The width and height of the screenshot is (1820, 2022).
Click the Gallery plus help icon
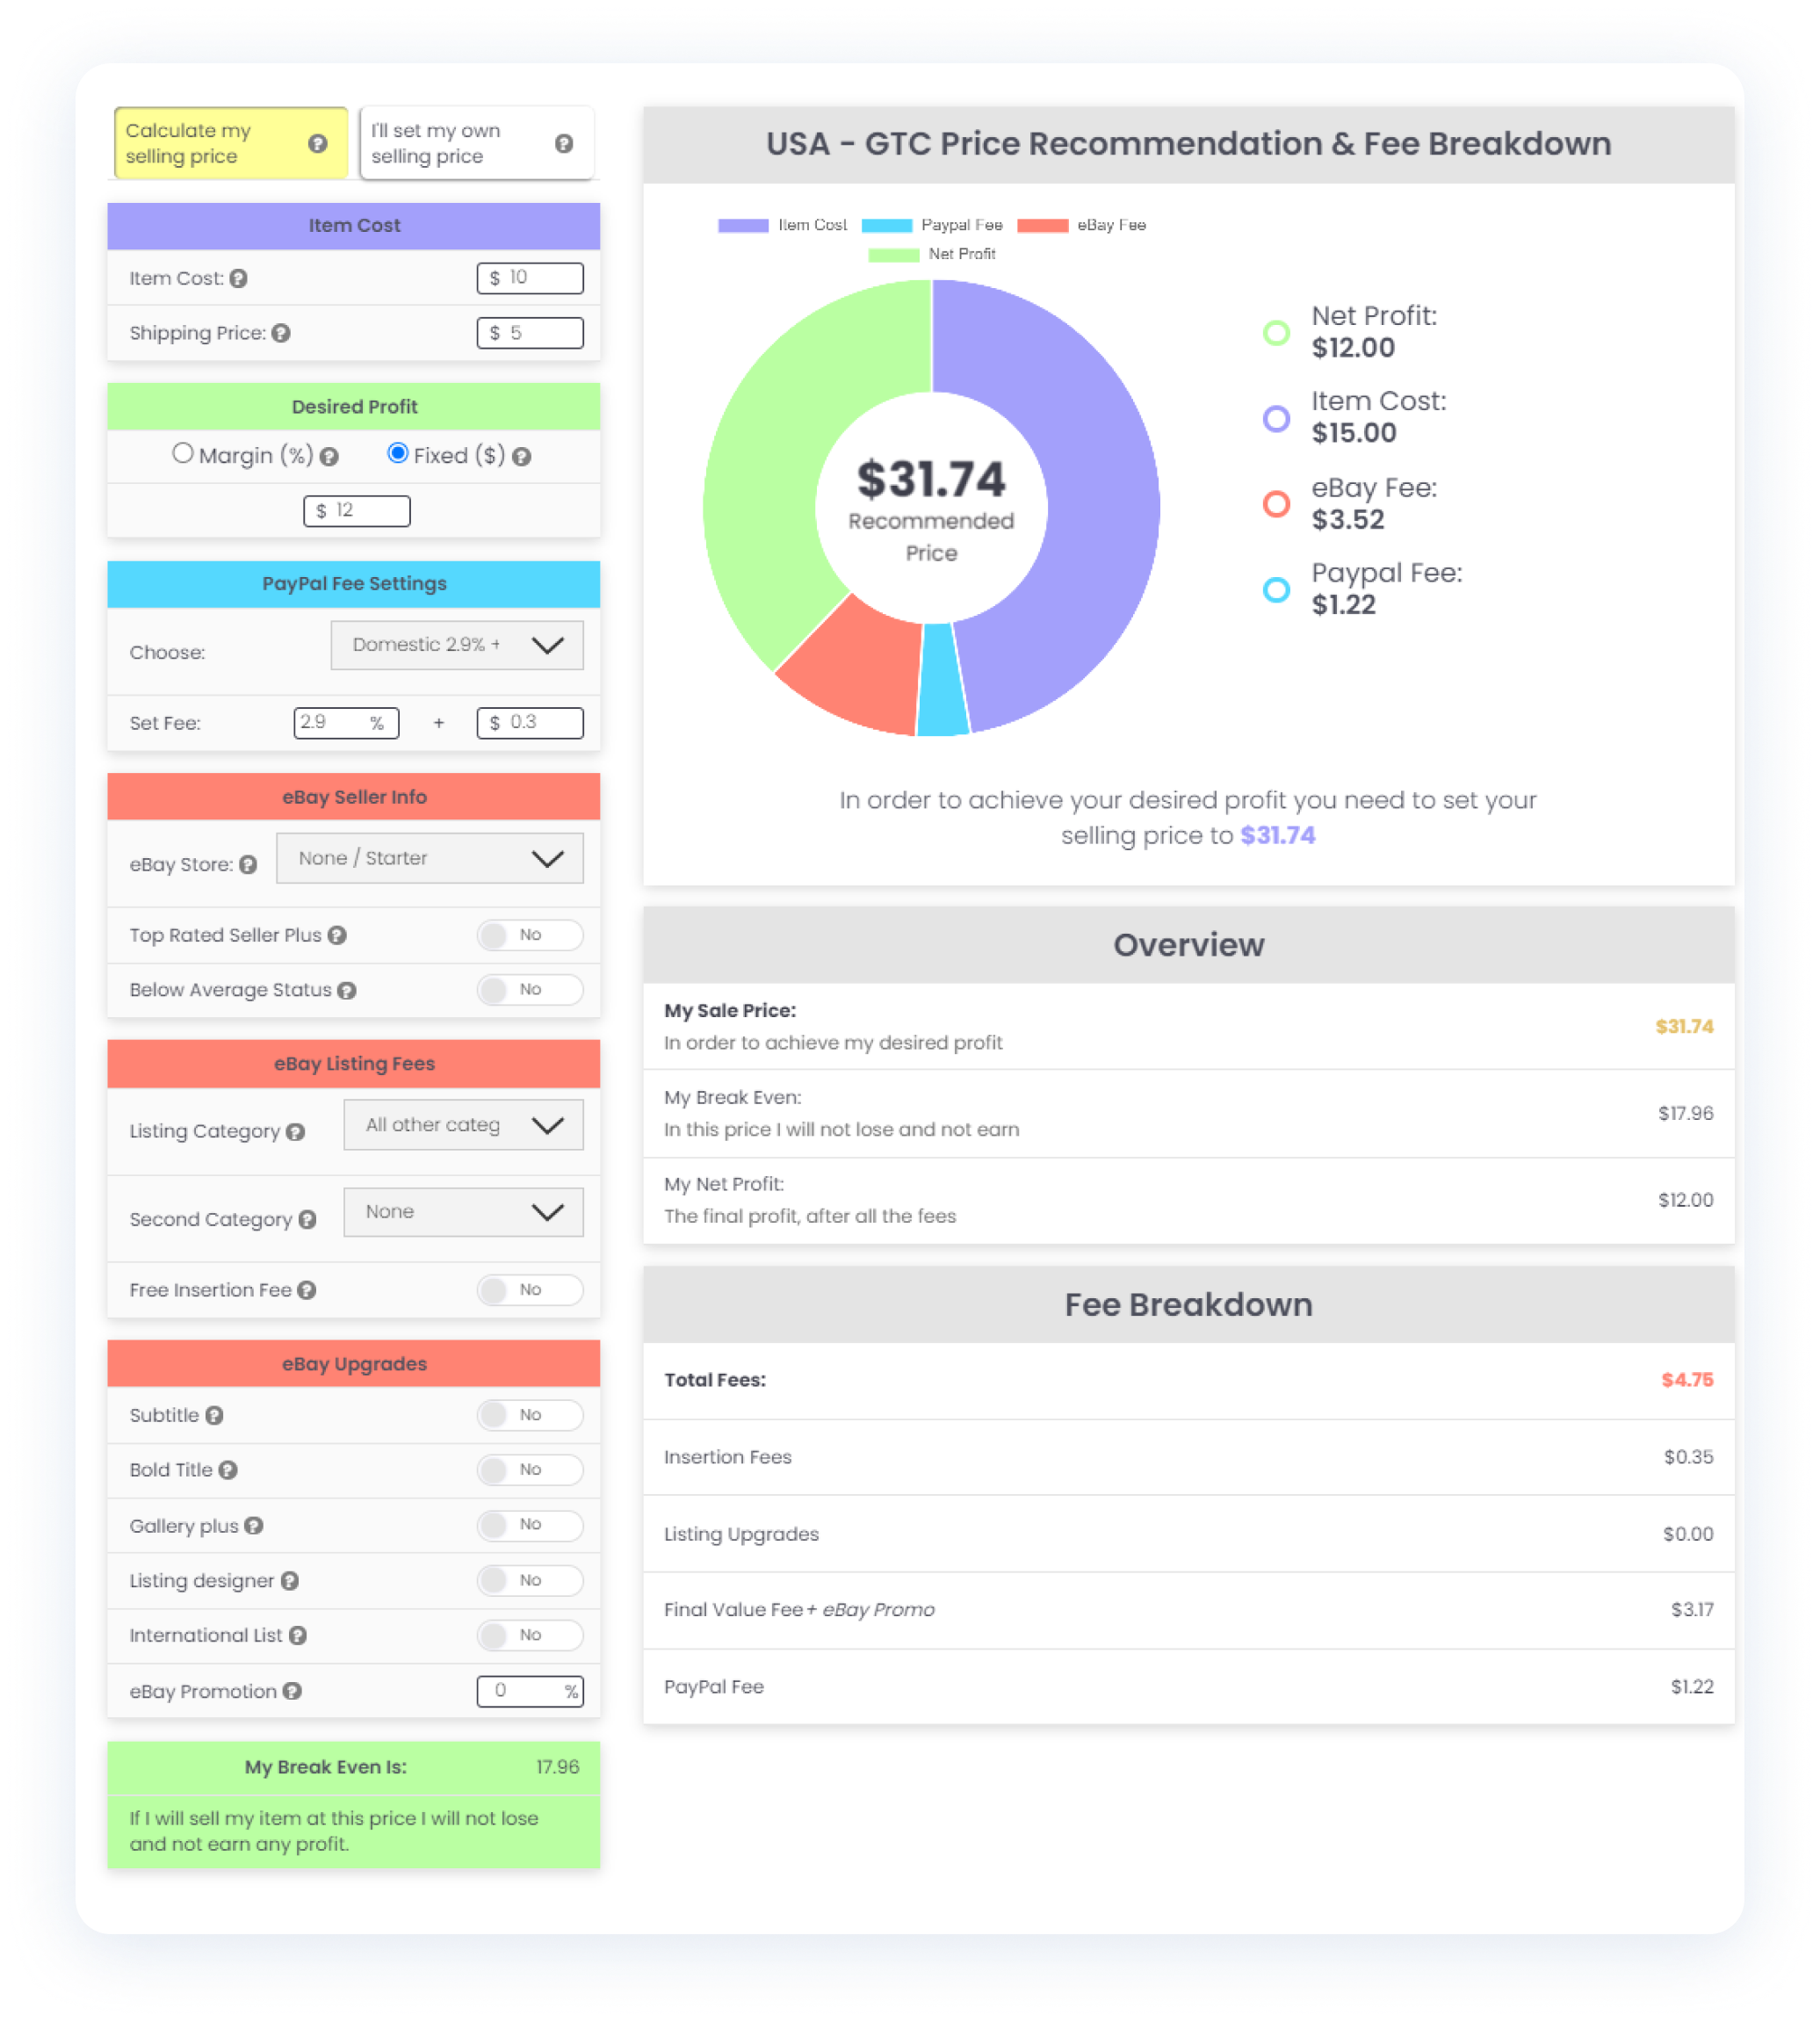(254, 1526)
